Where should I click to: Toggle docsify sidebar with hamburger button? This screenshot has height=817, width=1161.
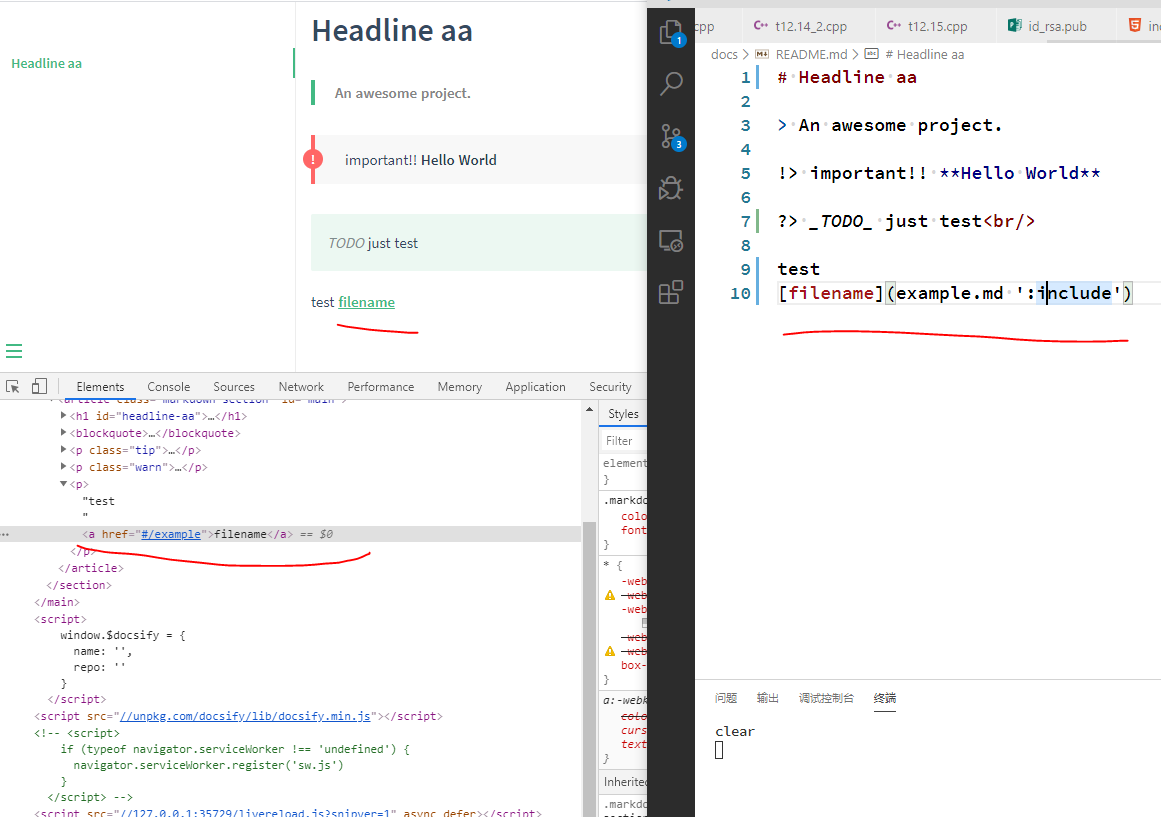pos(14,351)
